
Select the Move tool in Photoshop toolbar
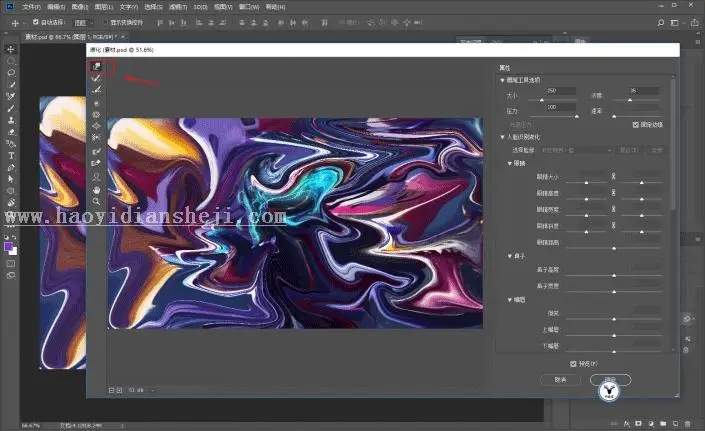pos(11,49)
